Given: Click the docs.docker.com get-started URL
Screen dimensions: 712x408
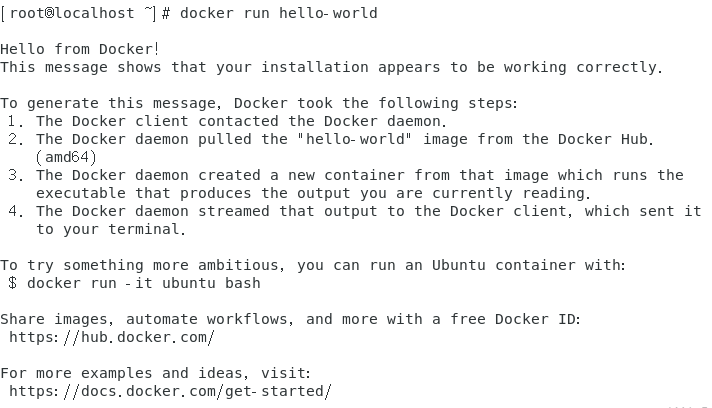Looking at the screenshot, I should [x=170, y=391].
